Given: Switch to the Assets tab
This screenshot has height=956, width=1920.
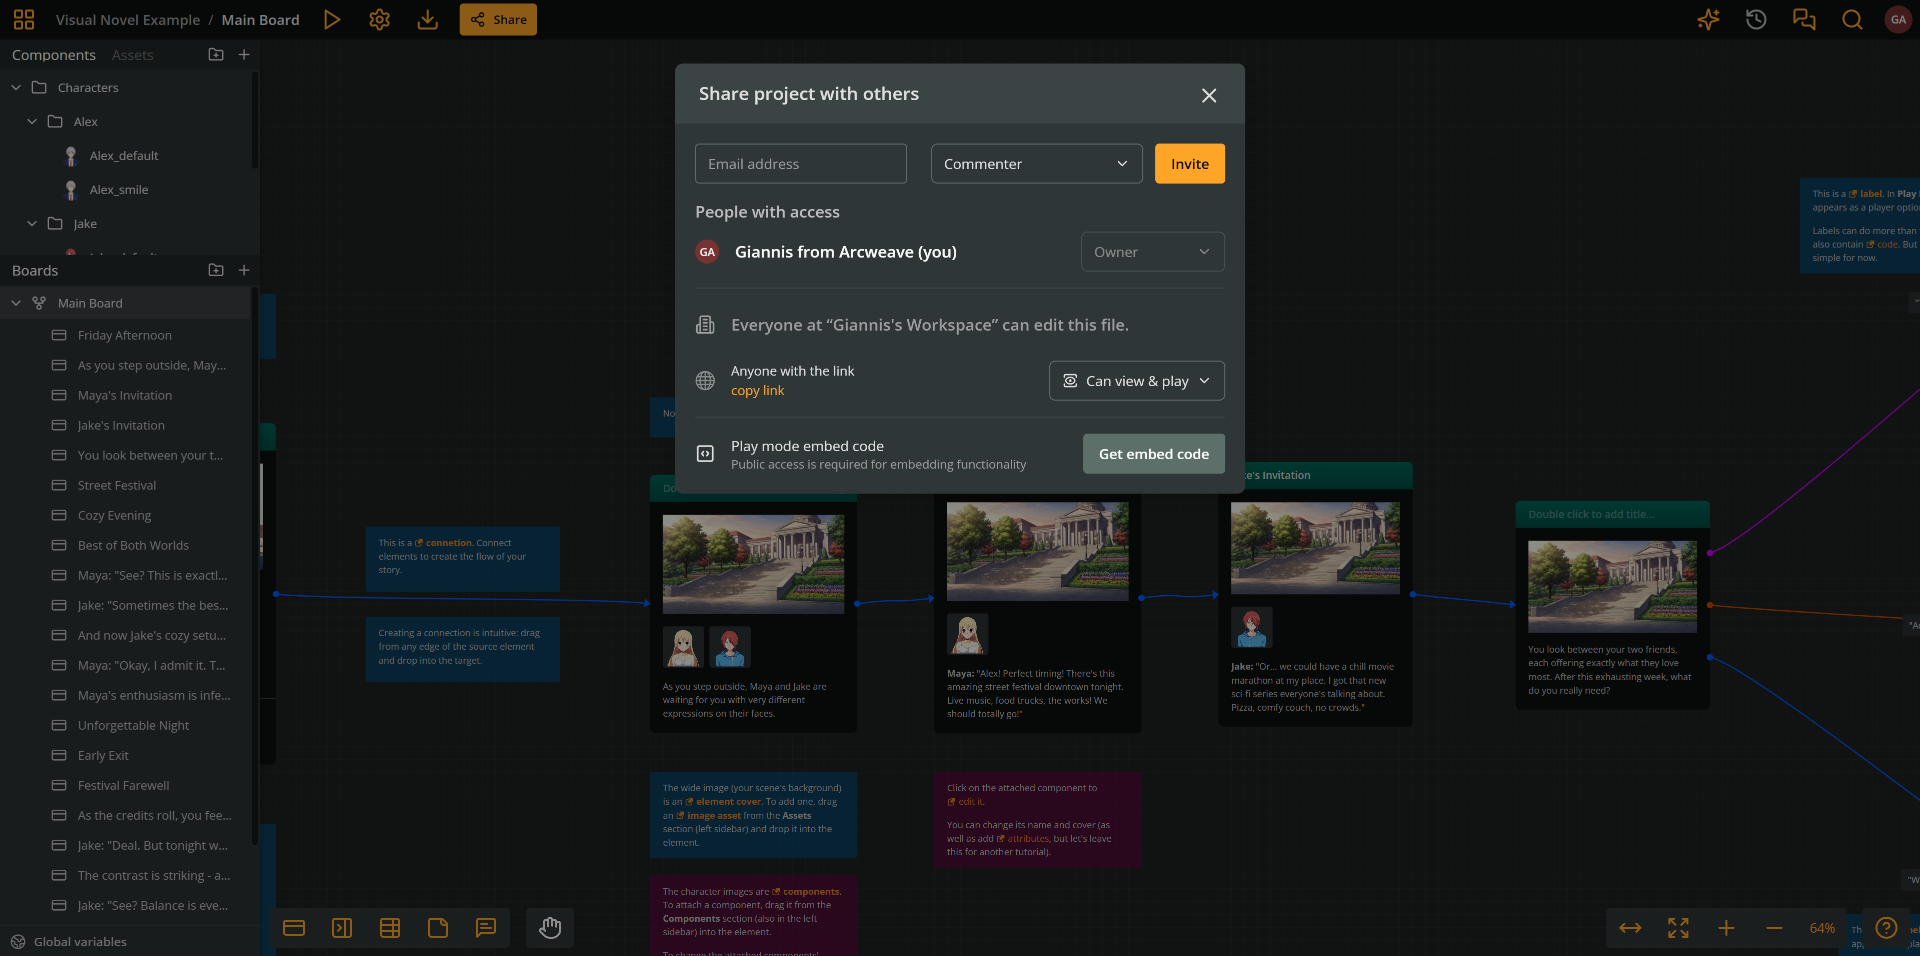Looking at the screenshot, I should coord(132,55).
